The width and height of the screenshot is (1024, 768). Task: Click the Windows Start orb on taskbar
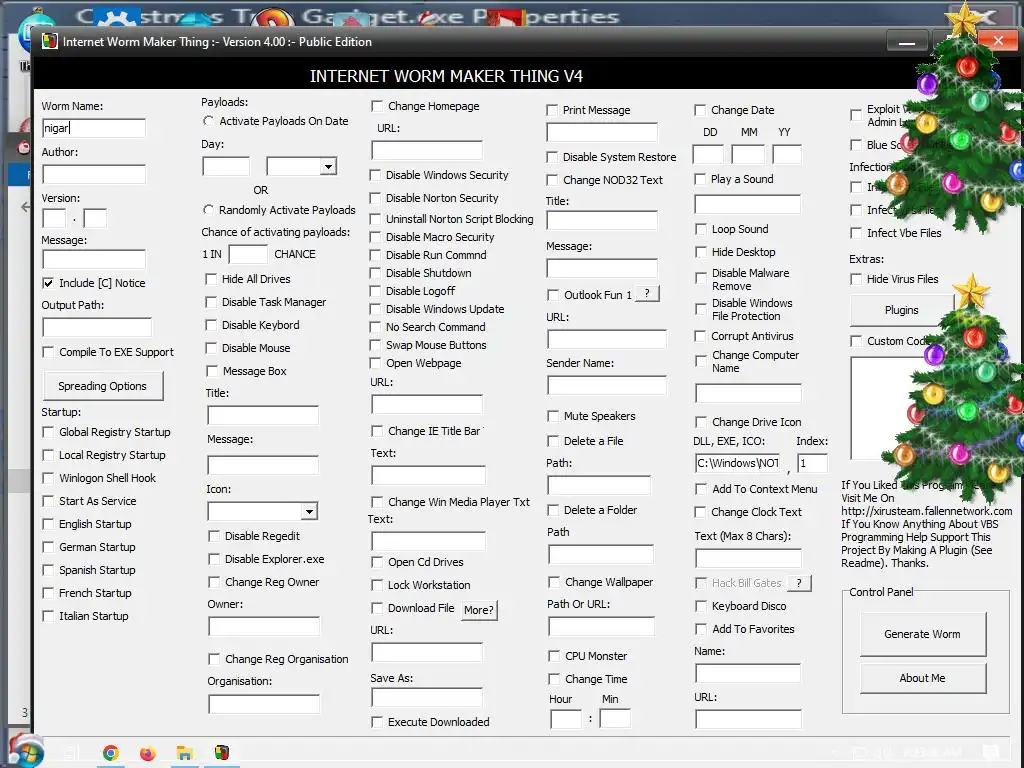pyautogui.click(x=26, y=752)
